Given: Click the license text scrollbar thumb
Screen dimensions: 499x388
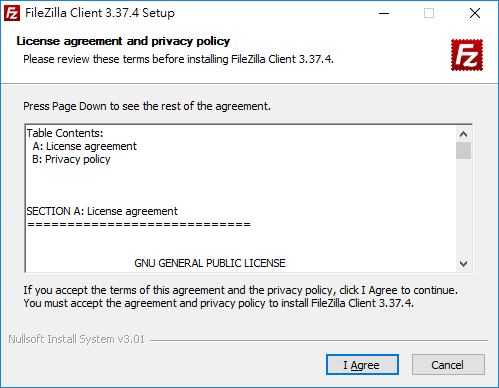Looking at the screenshot, I should (463, 151).
